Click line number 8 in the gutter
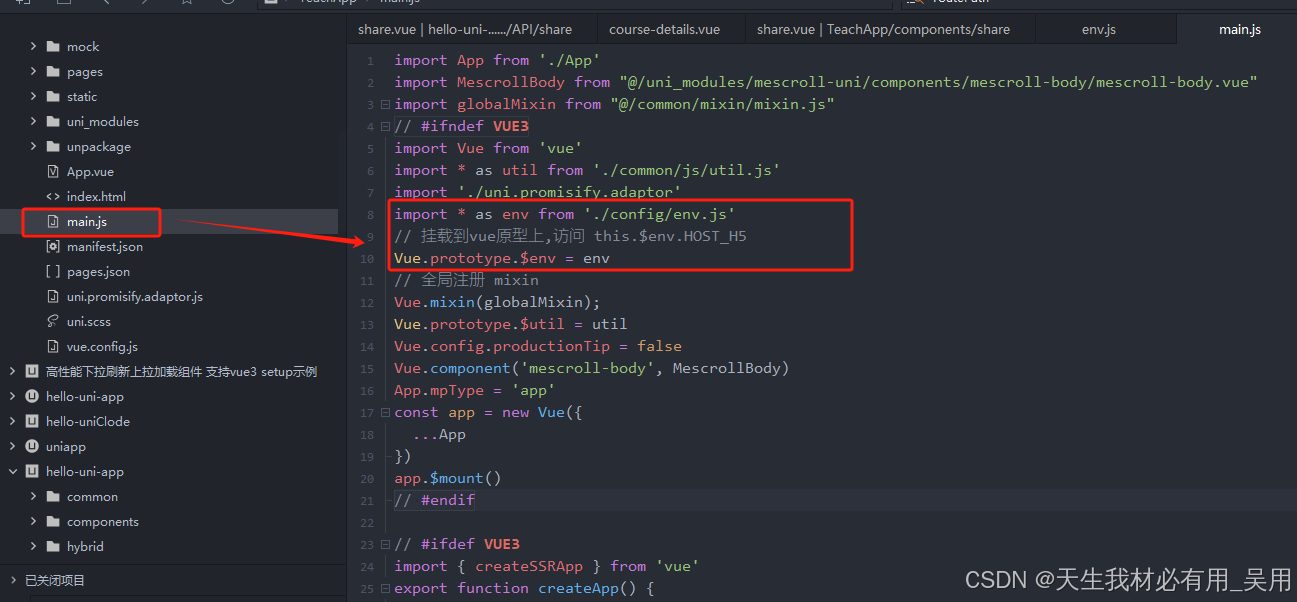 click(x=370, y=215)
